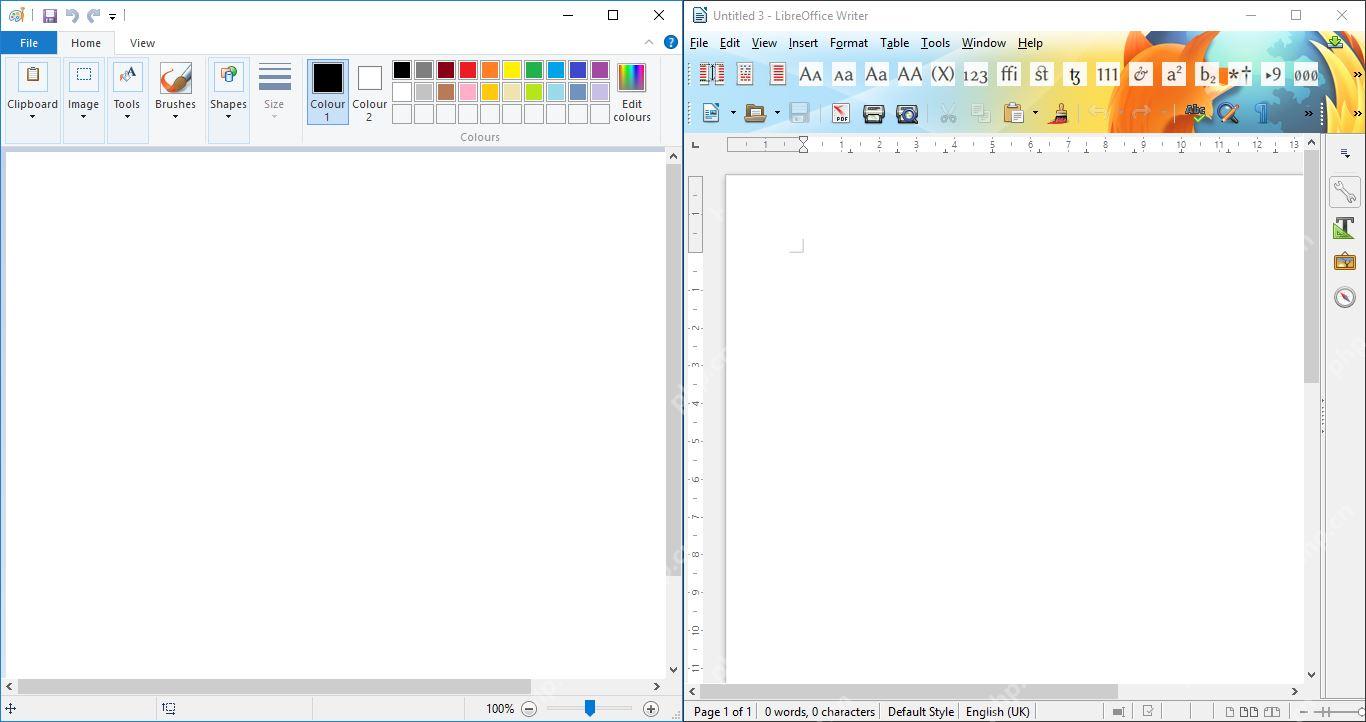This screenshot has height=722, width=1366.
Task: Click the Save icon in Paint title bar
Action: point(49,15)
